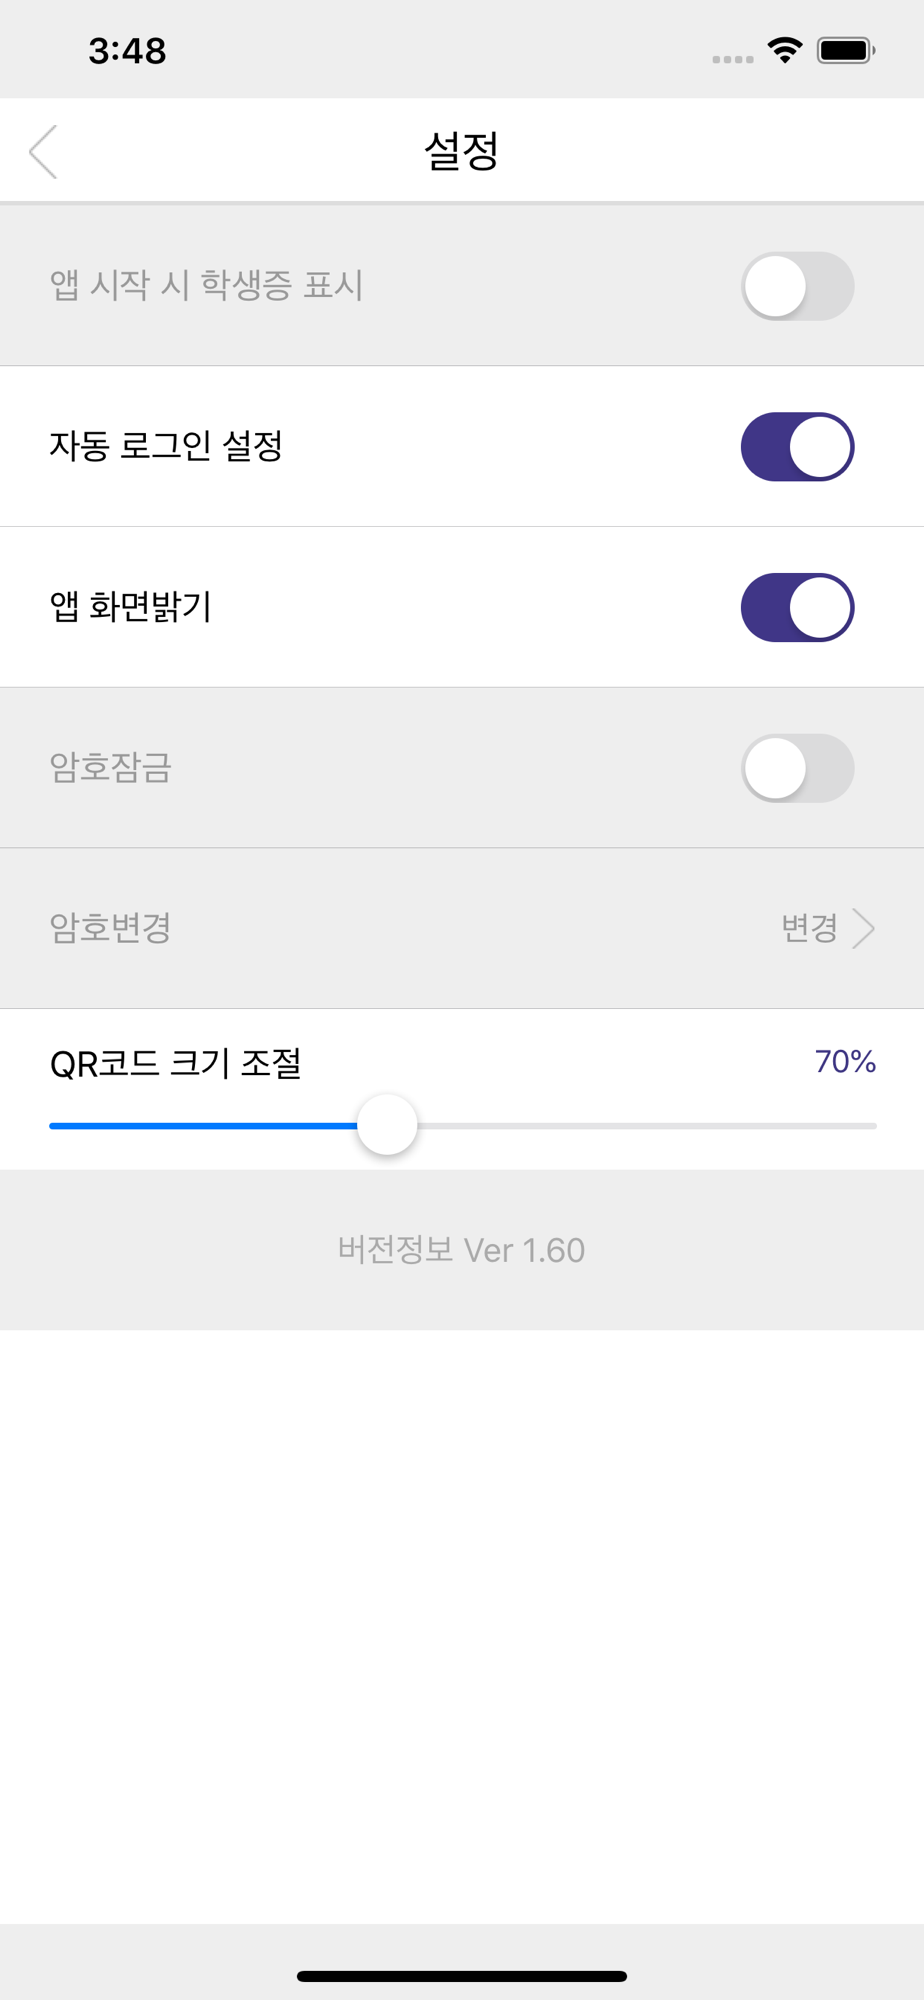Tap the 버전정보 Ver 1.60 text

coord(461,1250)
